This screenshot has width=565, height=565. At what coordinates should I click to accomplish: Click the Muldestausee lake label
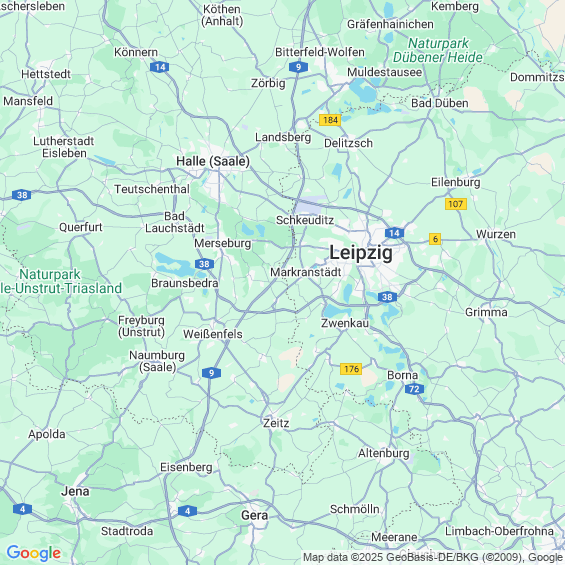point(384,72)
